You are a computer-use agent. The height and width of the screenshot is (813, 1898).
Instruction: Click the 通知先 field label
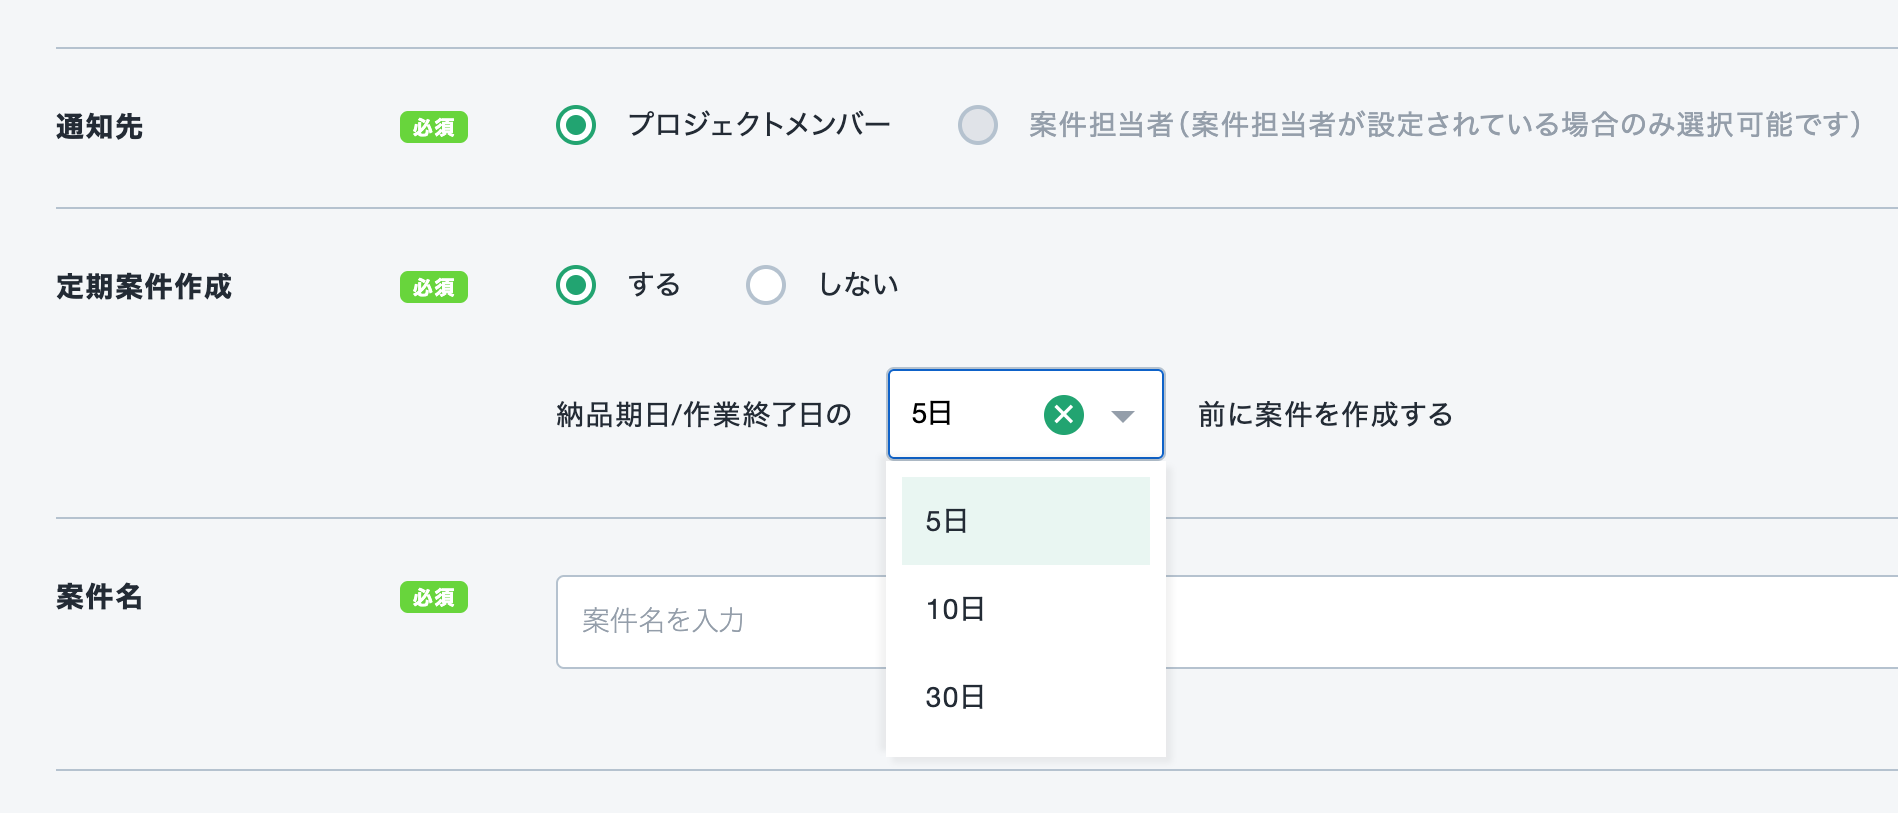click(99, 127)
